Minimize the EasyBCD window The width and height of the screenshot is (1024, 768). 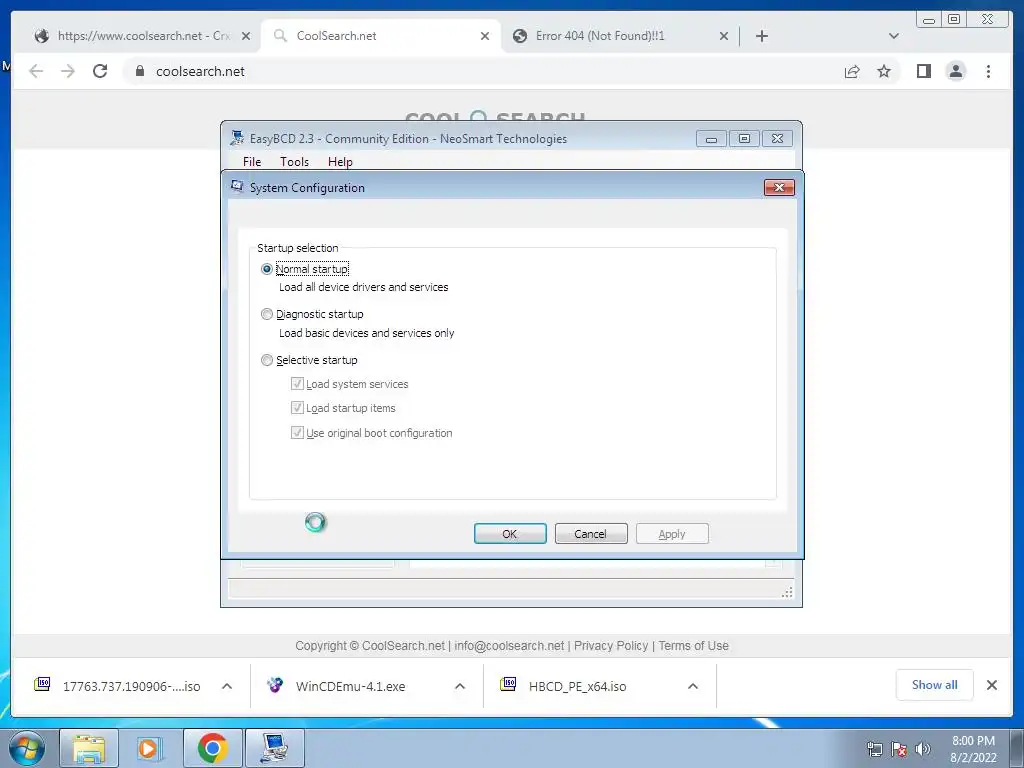[711, 138]
